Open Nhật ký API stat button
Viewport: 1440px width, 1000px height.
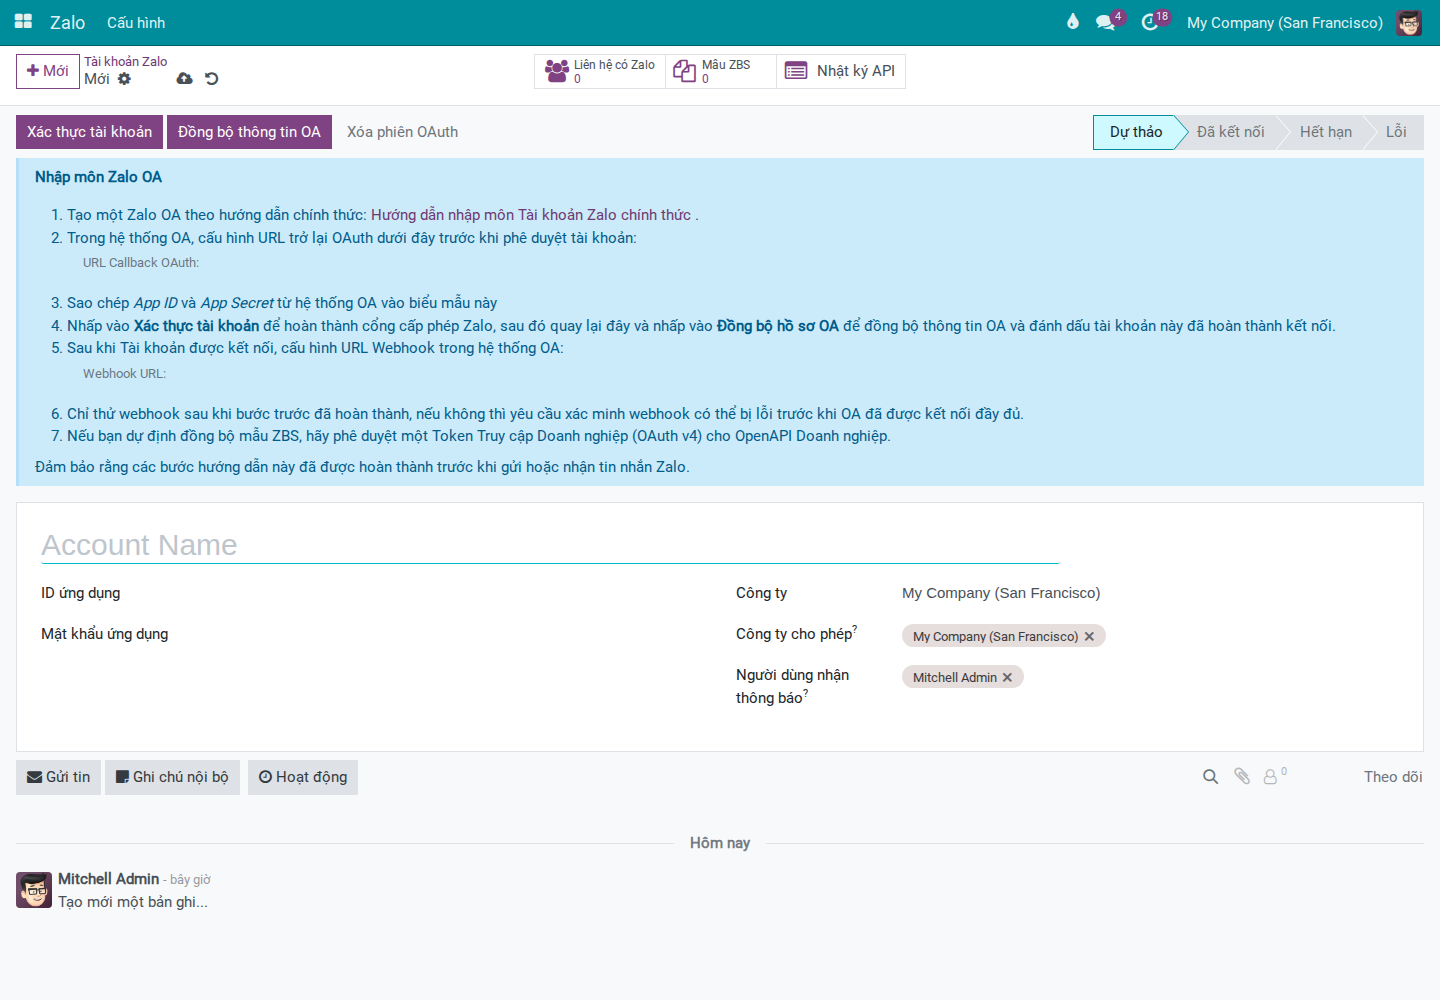coord(841,71)
